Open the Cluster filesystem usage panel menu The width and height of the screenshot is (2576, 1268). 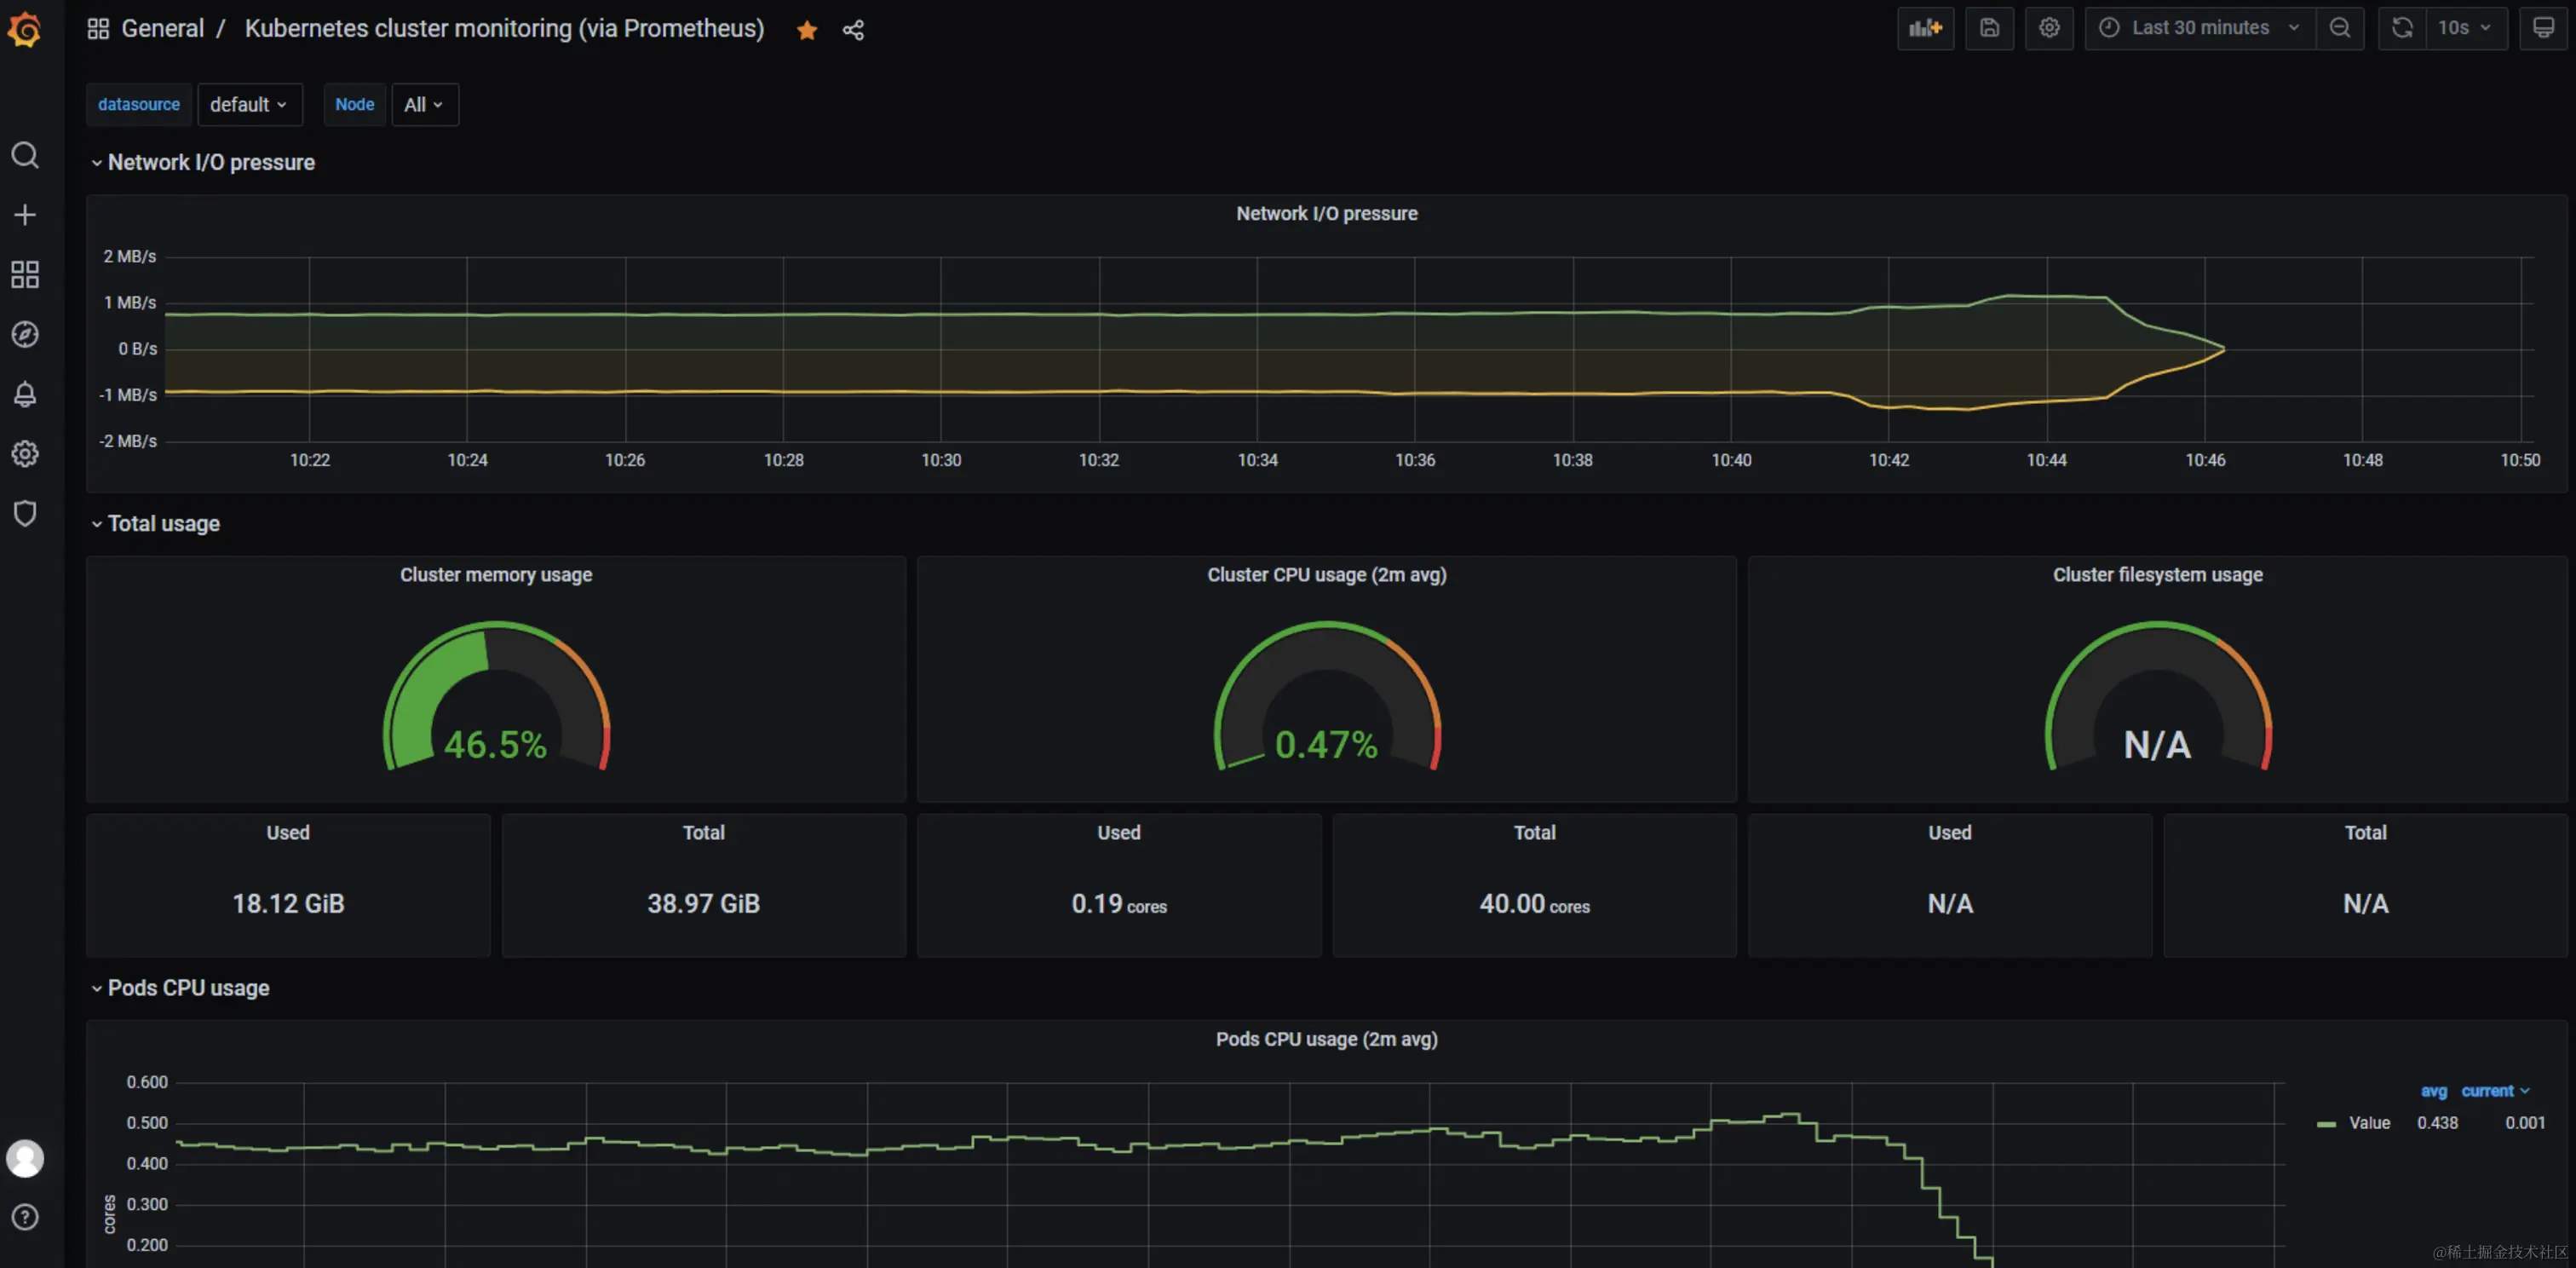[2157, 574]
